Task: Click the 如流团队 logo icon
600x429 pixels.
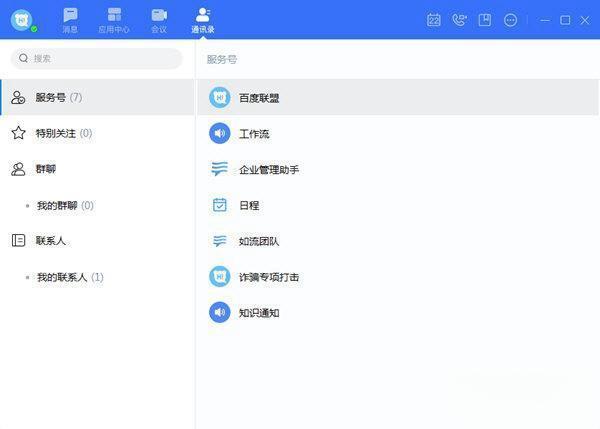Action: coord(220,241)
